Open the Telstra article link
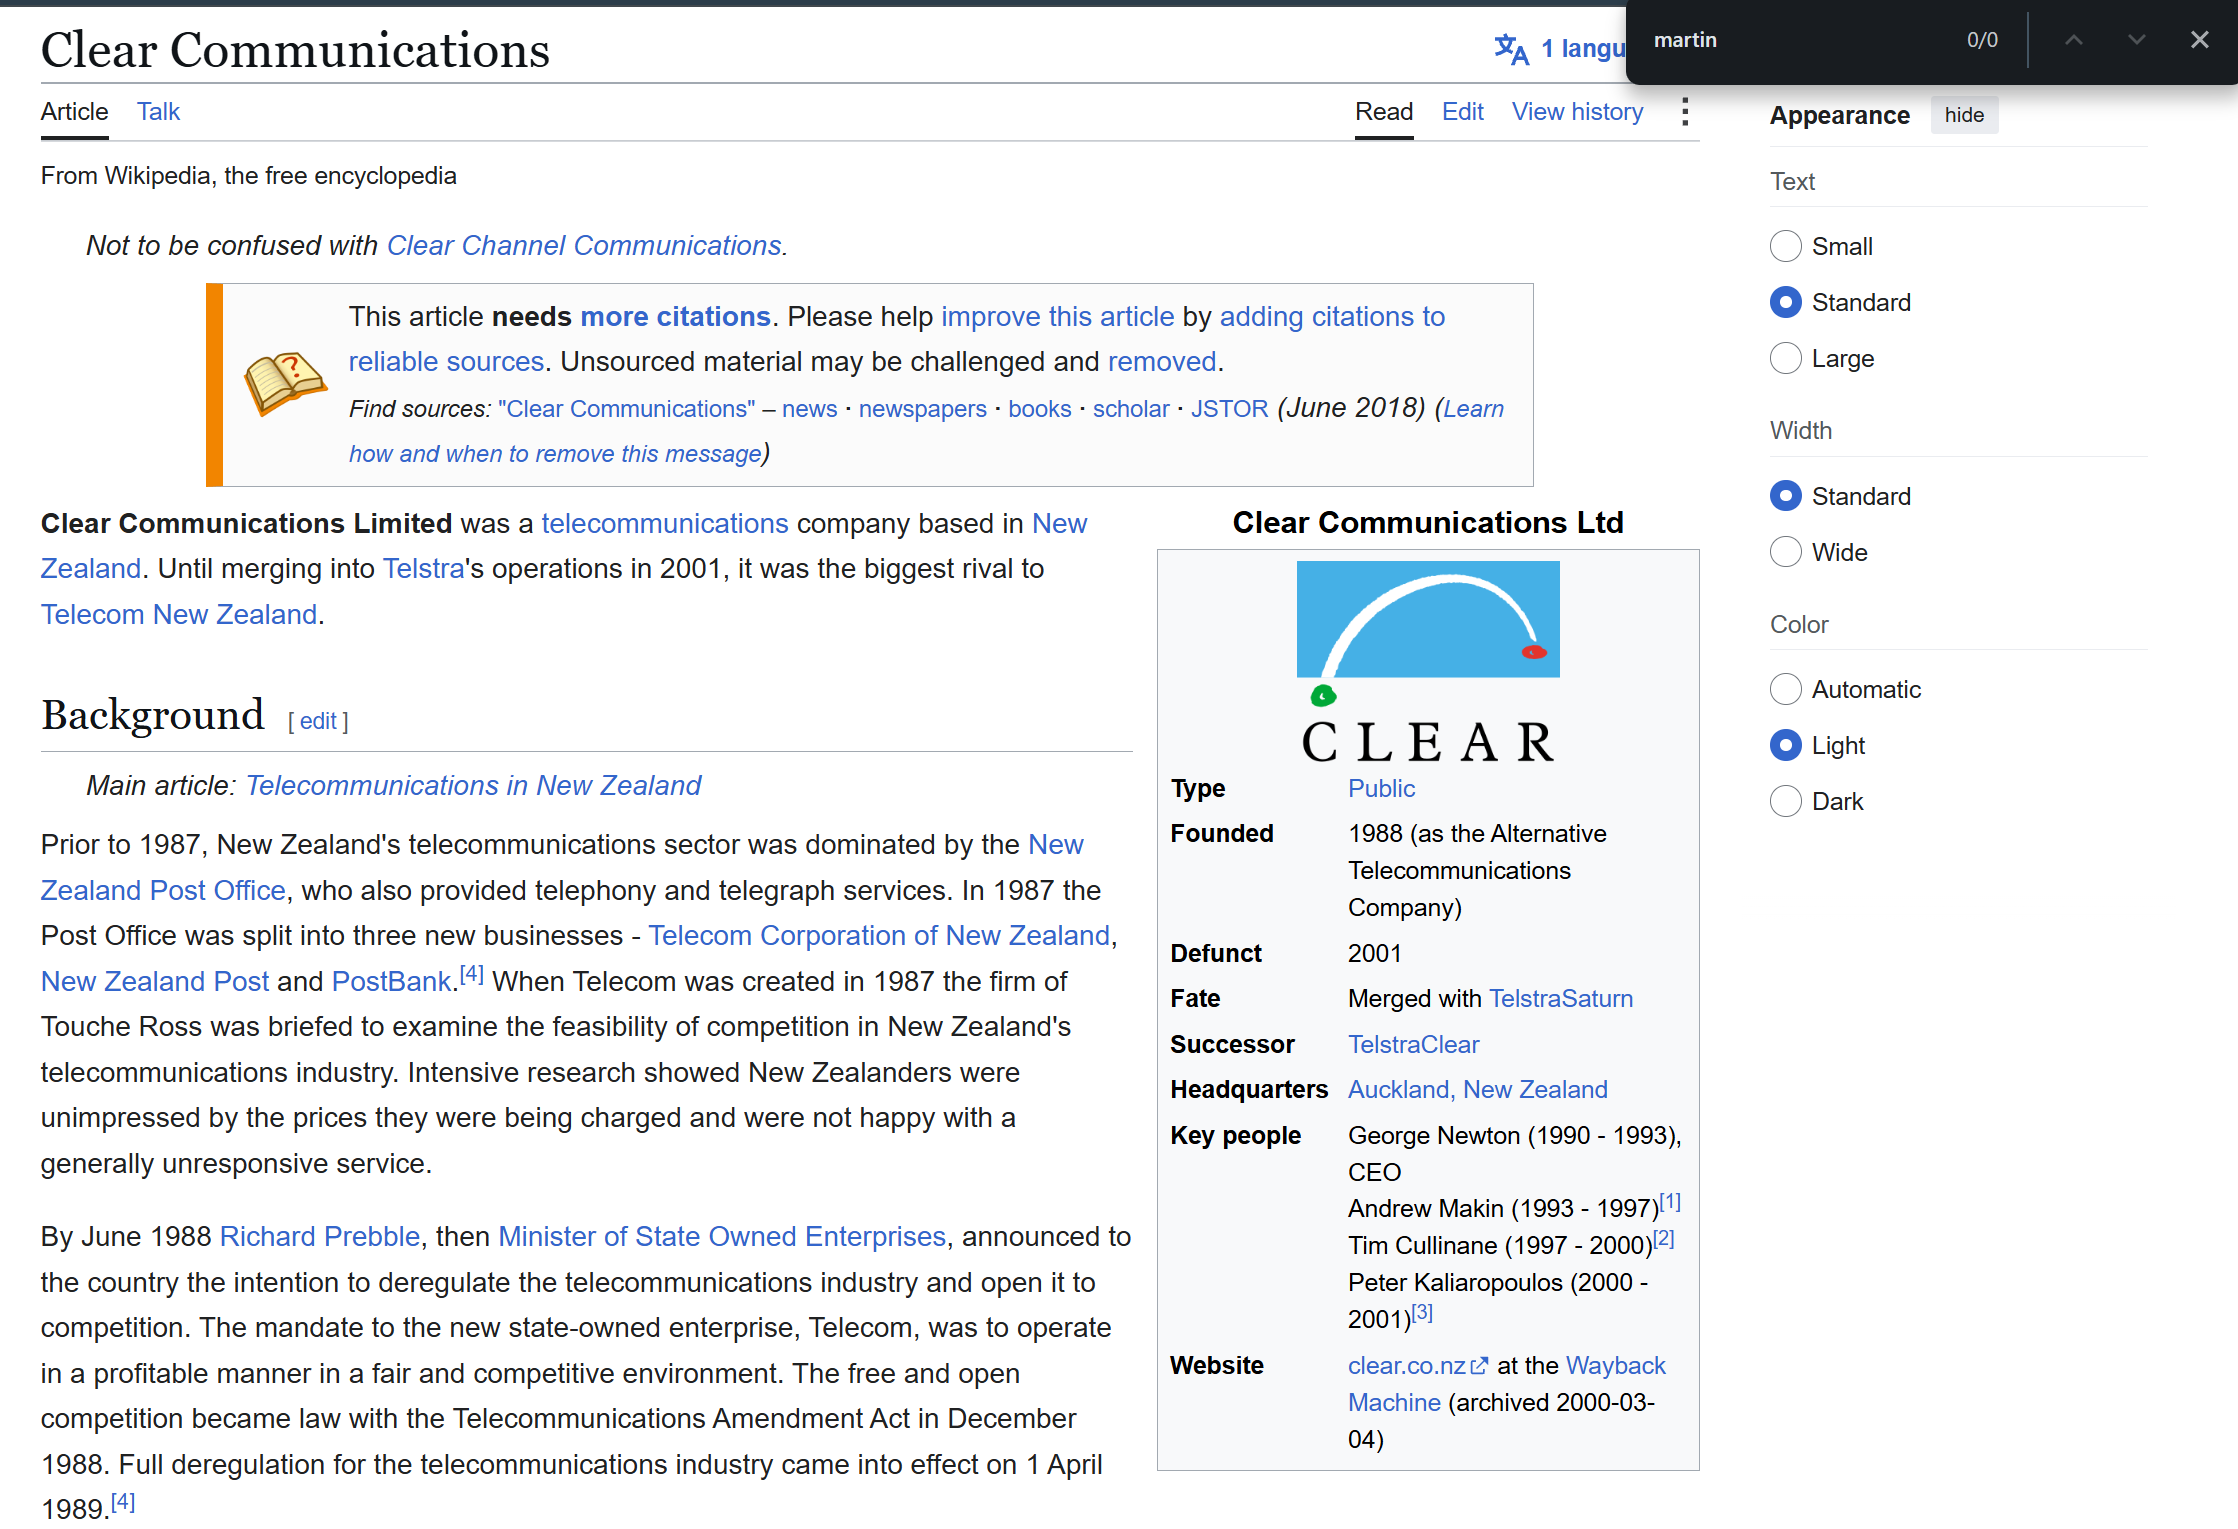 423,569
